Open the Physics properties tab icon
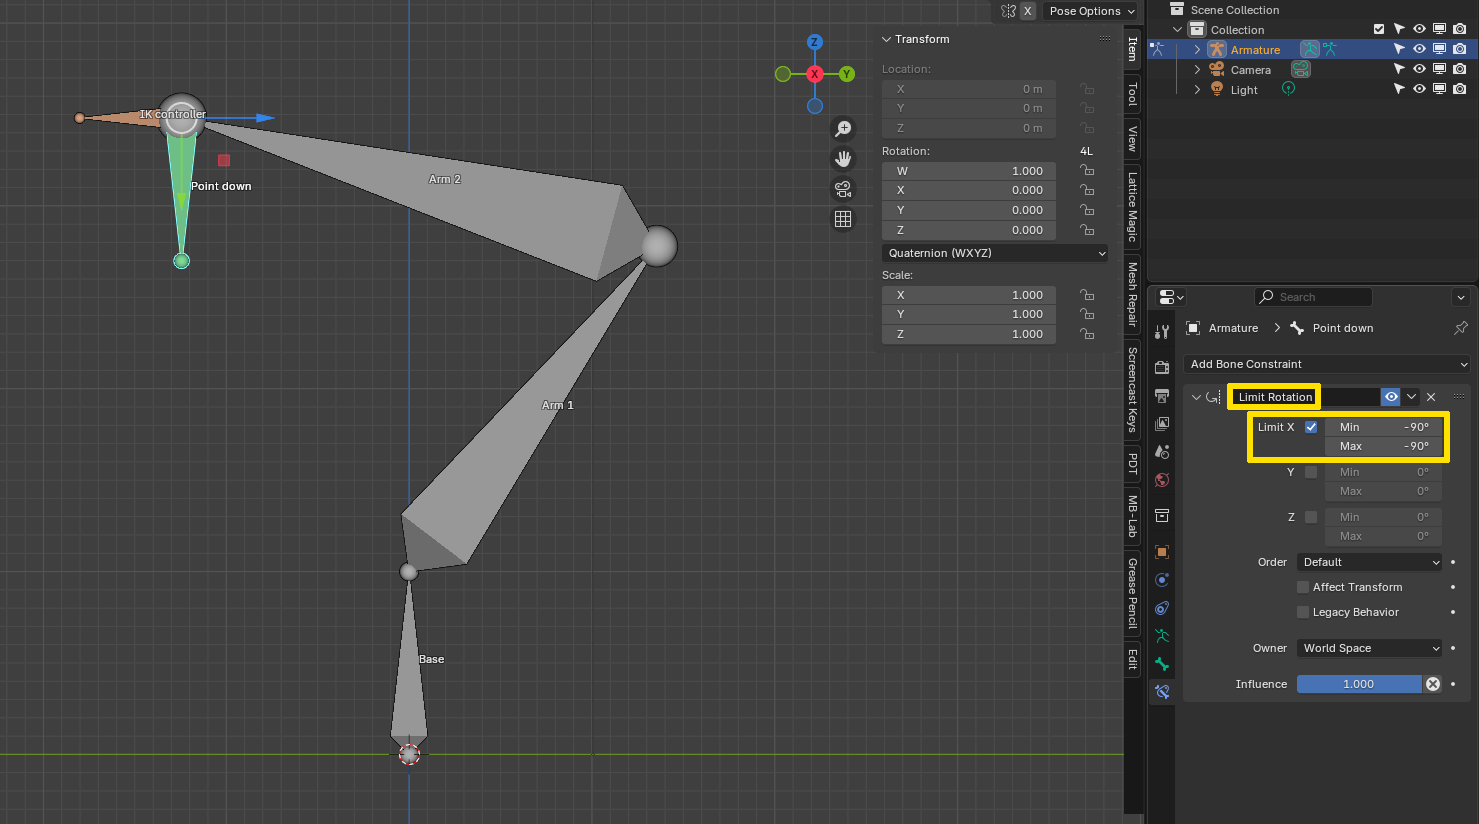The height and width of the screenshot is (824, 1479). [x=1162, y=580]
